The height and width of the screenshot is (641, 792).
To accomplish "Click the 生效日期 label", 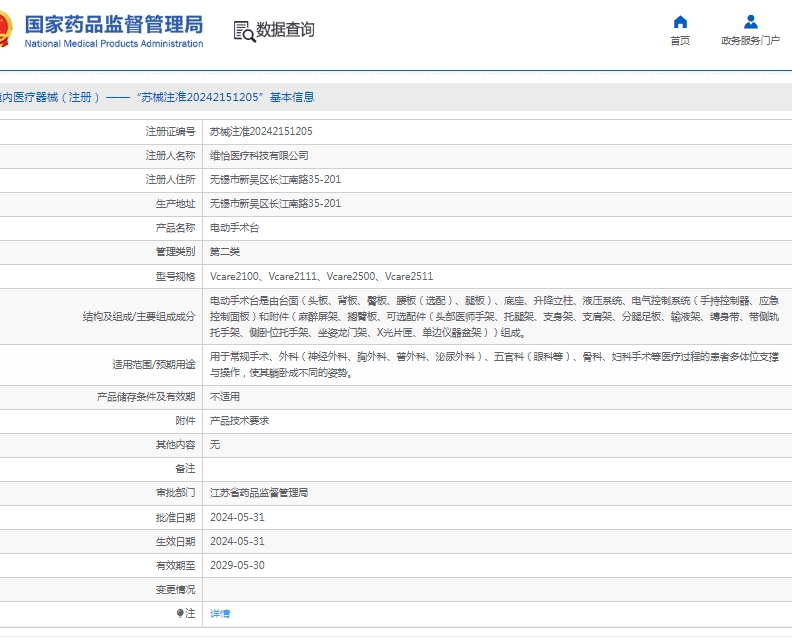I will (175, 541).
